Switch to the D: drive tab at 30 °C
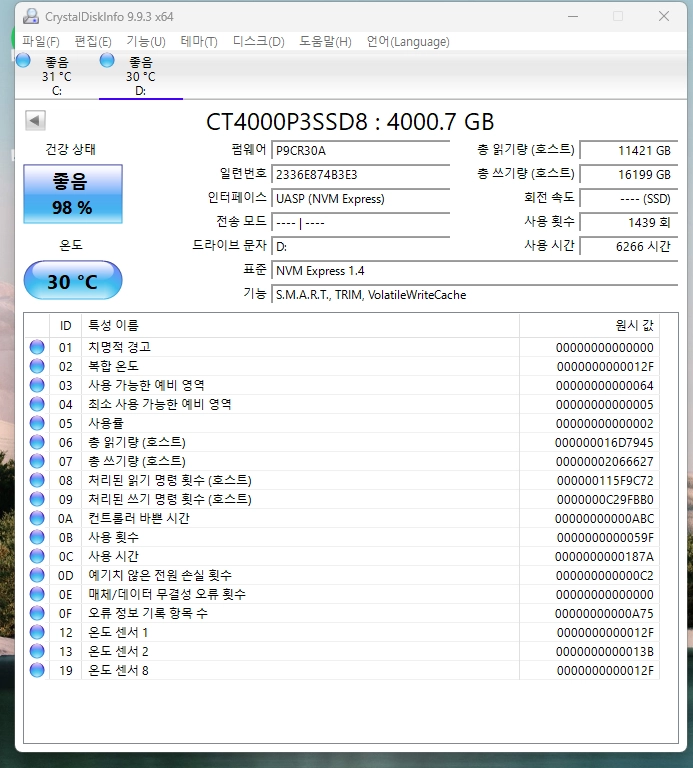Image resolution: width=693 pixels, height=768 pixels. tap(141, 76)
